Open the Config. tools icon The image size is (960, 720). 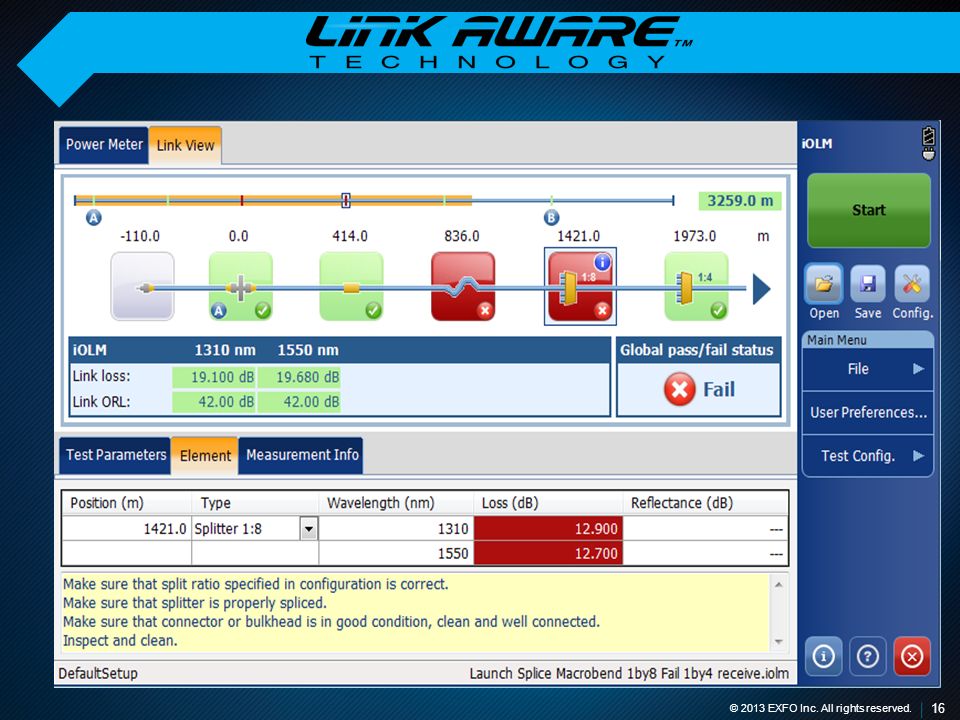point(912,284)
